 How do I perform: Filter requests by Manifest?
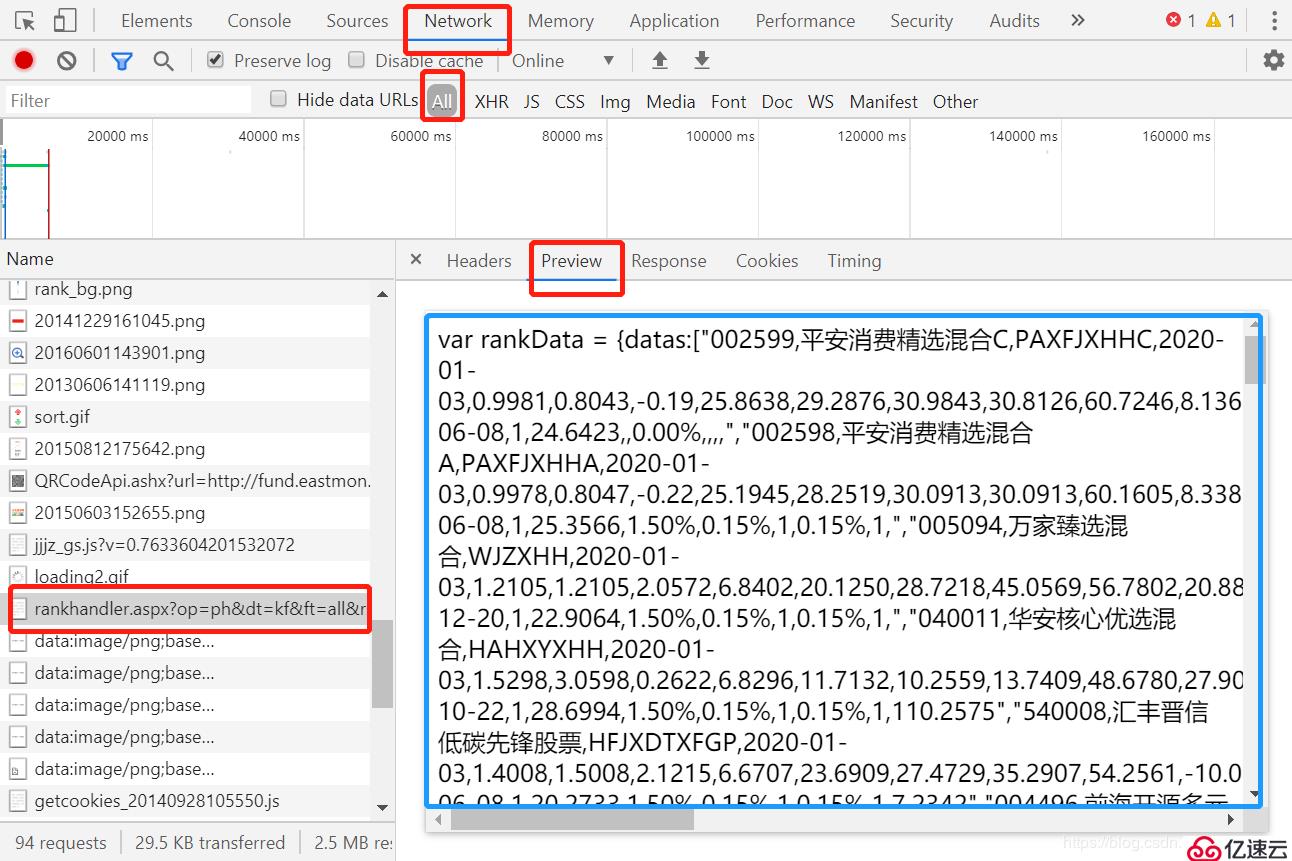pyautogui.click(x=884, y=101)
